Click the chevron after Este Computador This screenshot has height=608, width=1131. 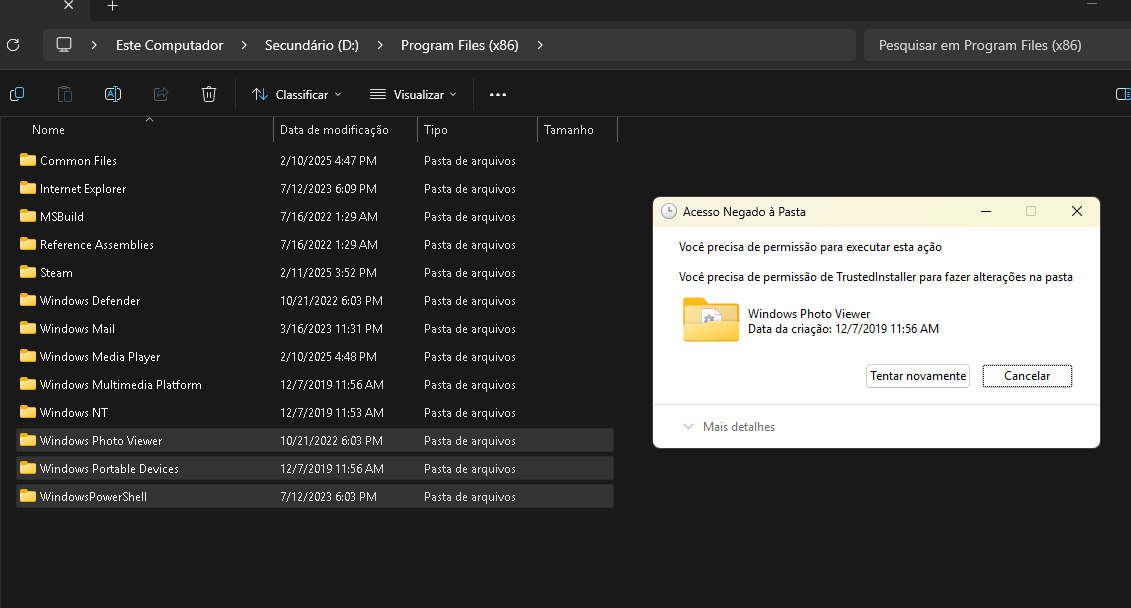click(x=244, y=45)
